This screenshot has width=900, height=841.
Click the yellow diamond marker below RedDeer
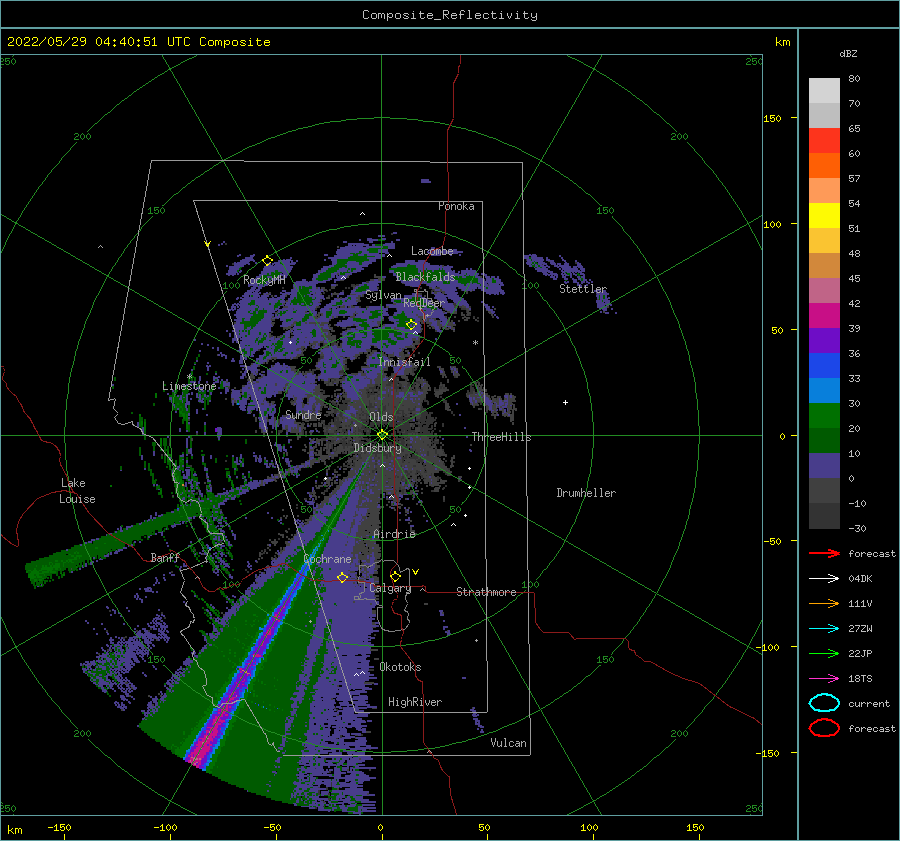[x=411, y=325]
